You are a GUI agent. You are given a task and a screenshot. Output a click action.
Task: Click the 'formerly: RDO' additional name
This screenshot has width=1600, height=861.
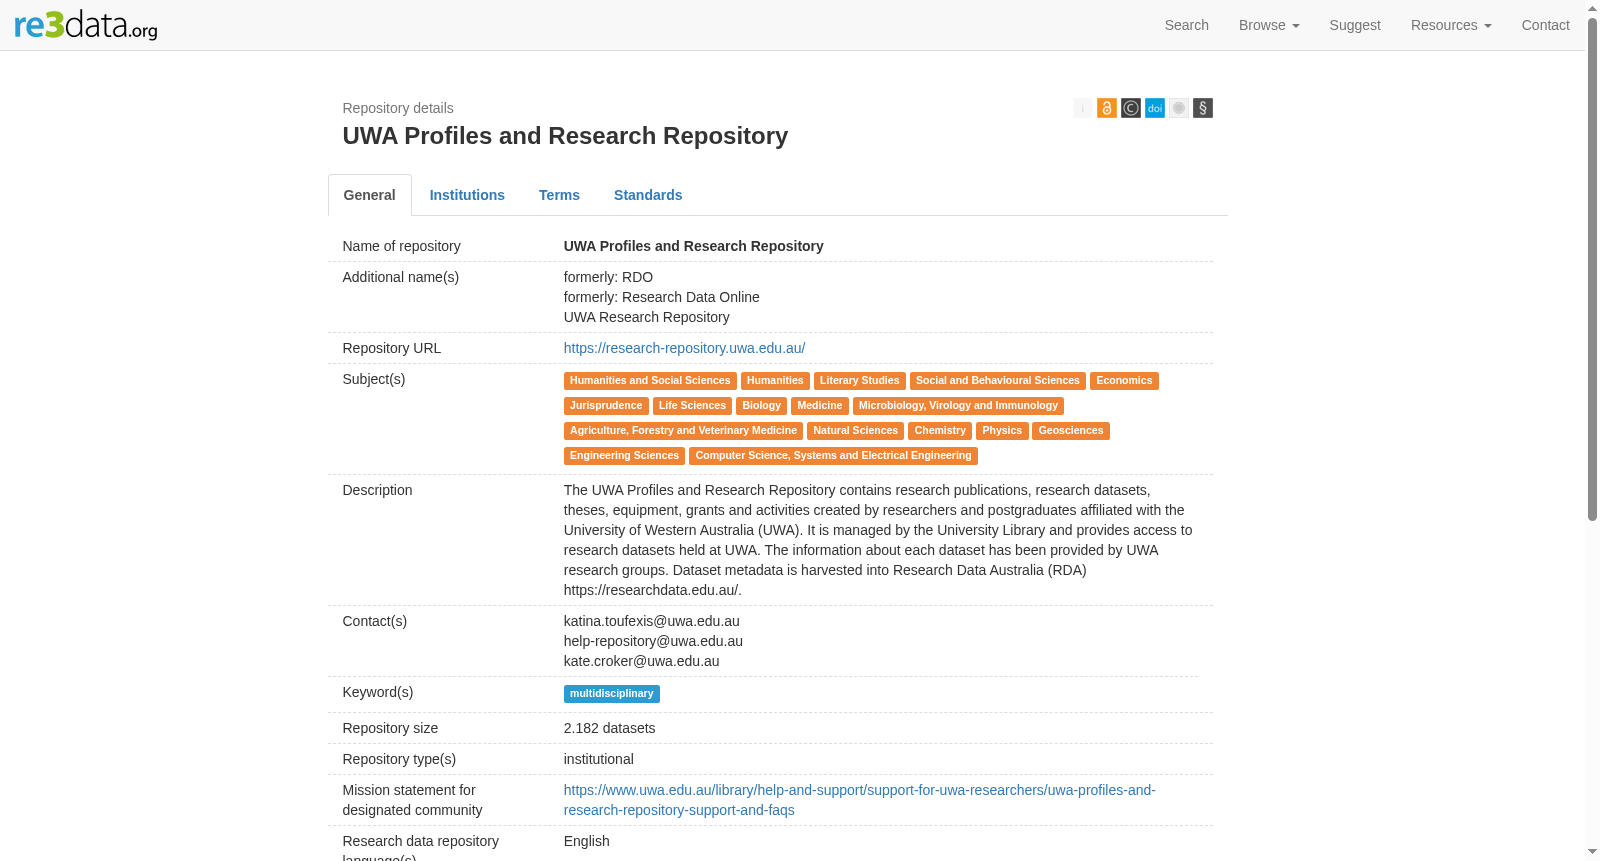608,277
